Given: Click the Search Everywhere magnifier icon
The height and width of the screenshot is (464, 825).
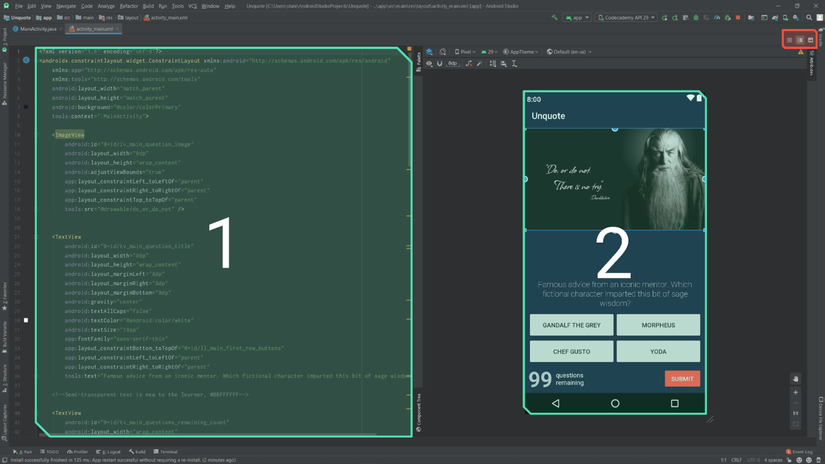Looking at the screenshot, I should 809,17.
